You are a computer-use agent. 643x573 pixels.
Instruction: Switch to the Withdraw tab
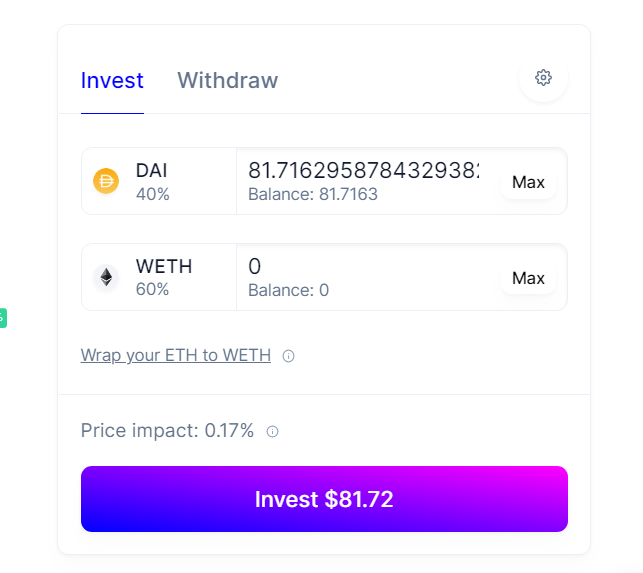point(227,80)
